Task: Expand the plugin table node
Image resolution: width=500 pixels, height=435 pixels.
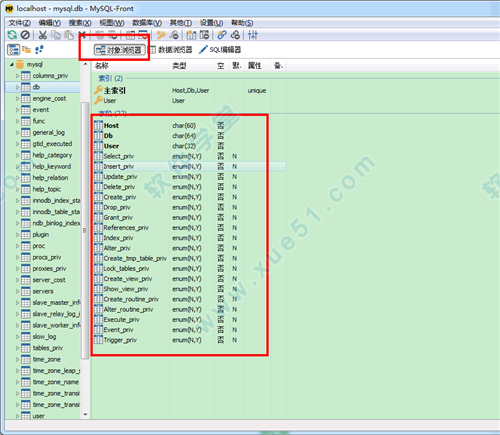Action: (17, 235)
